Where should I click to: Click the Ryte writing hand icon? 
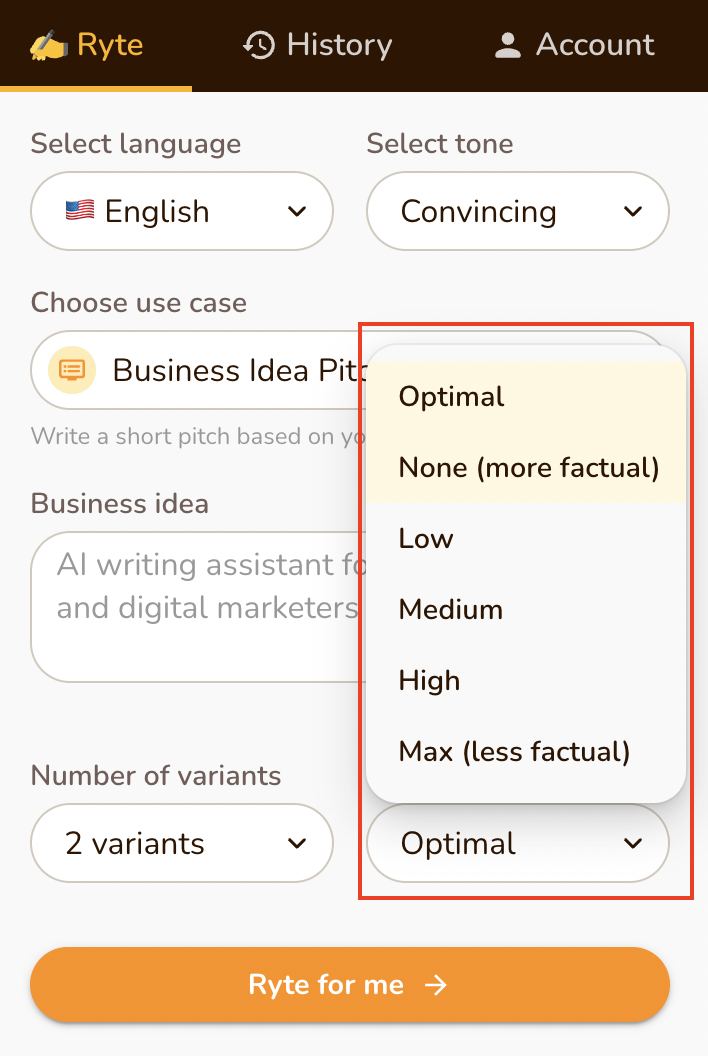pos(48,45)
